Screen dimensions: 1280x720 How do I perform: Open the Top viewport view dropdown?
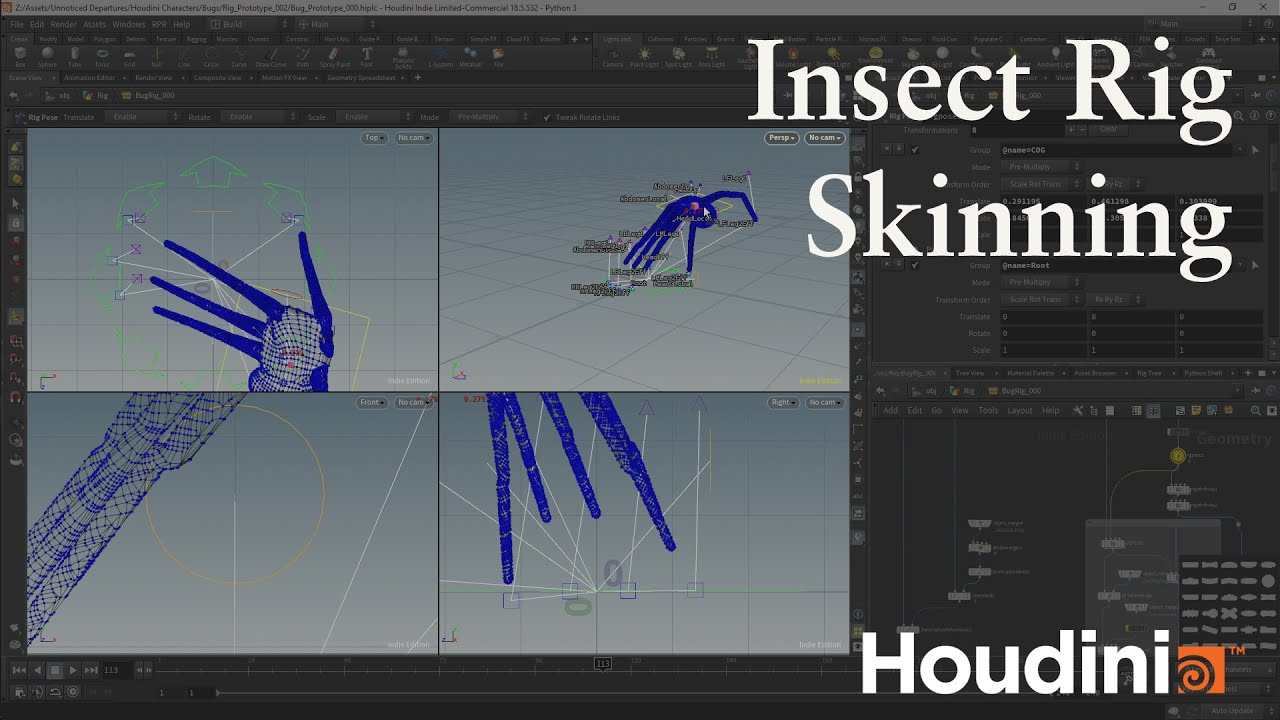[375, 138]
